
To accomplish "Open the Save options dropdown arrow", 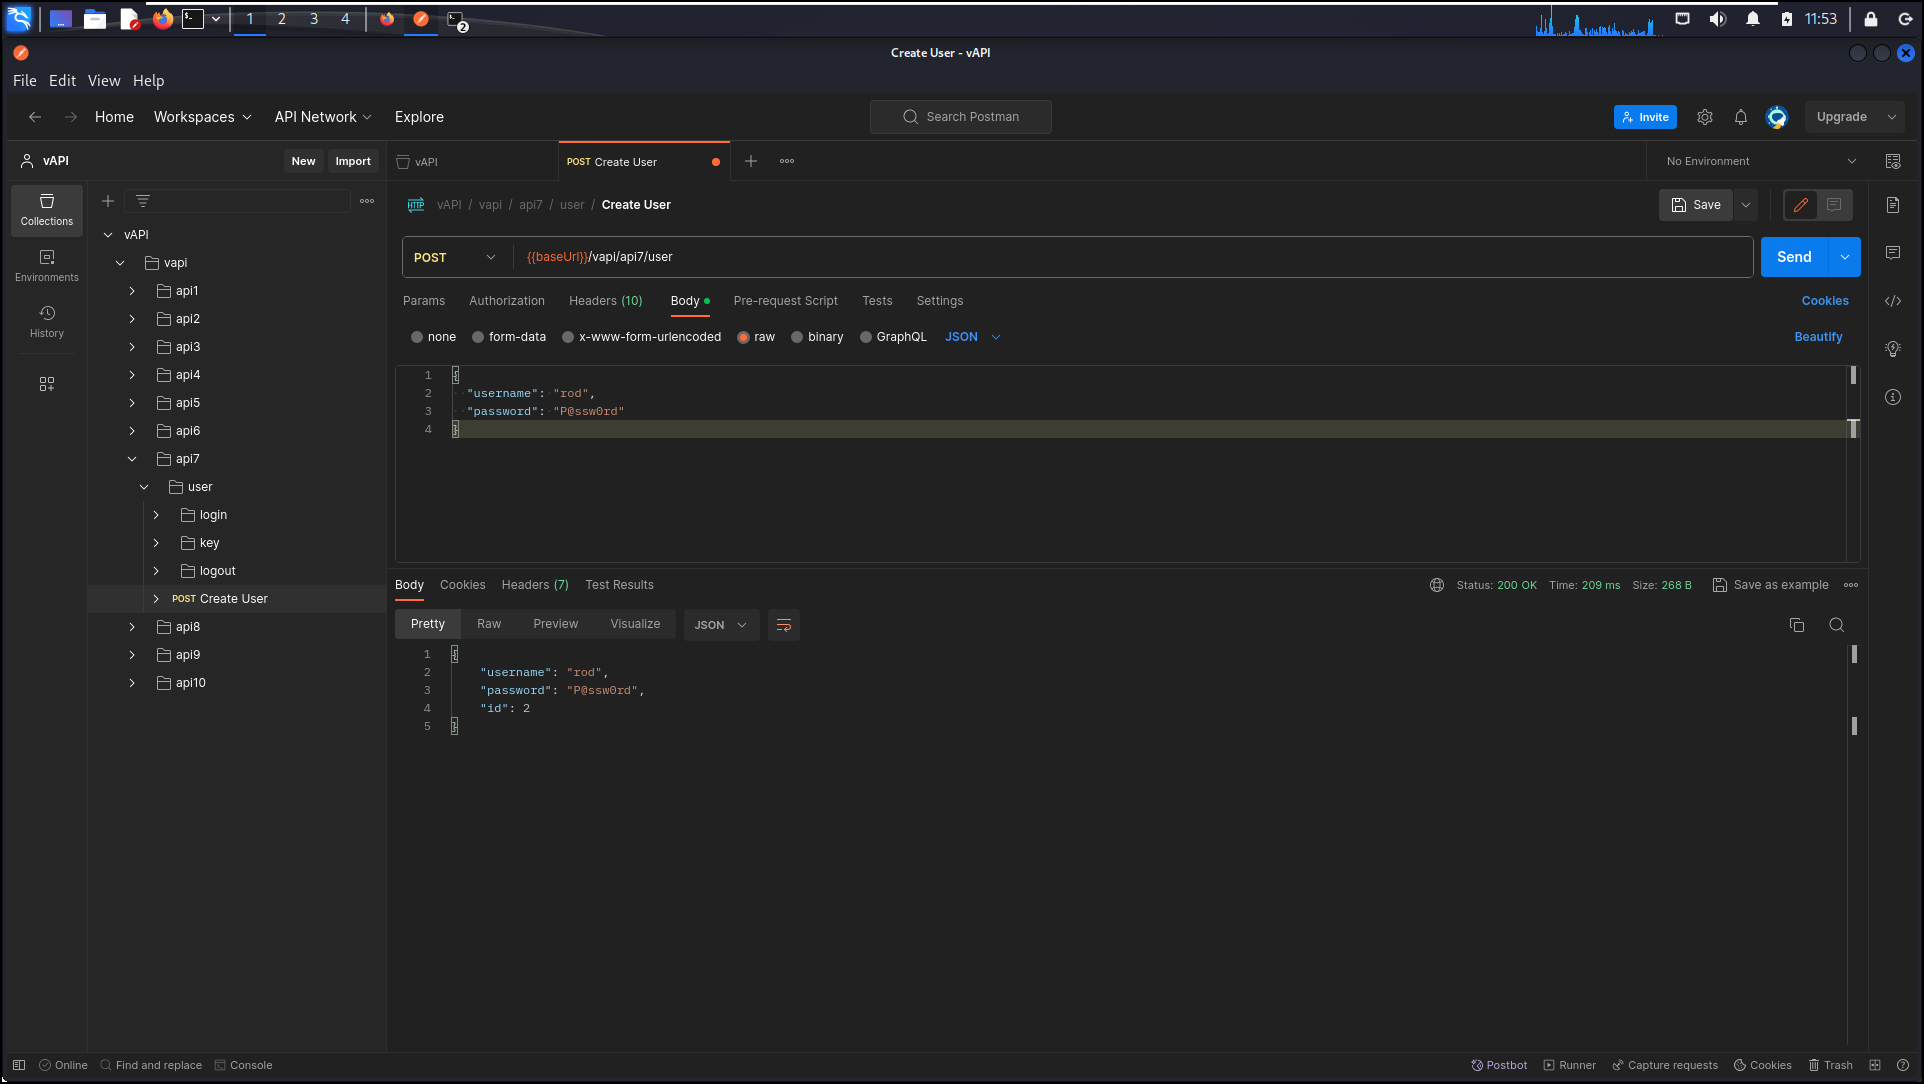I will (1746, 205).
